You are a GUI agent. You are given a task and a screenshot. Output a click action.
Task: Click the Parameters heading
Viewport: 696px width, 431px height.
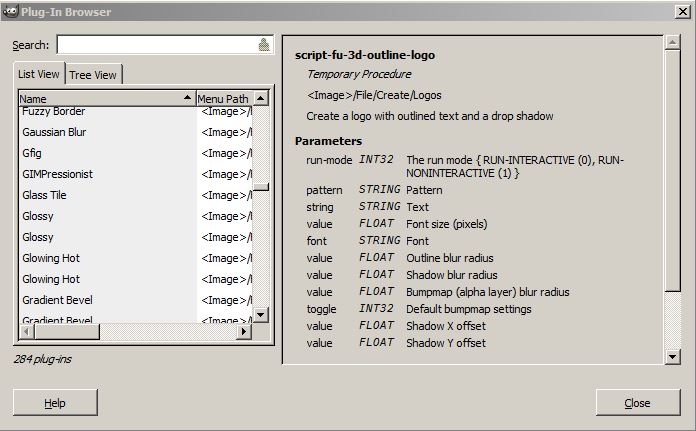pyautogui.click(x=328, y=141)
